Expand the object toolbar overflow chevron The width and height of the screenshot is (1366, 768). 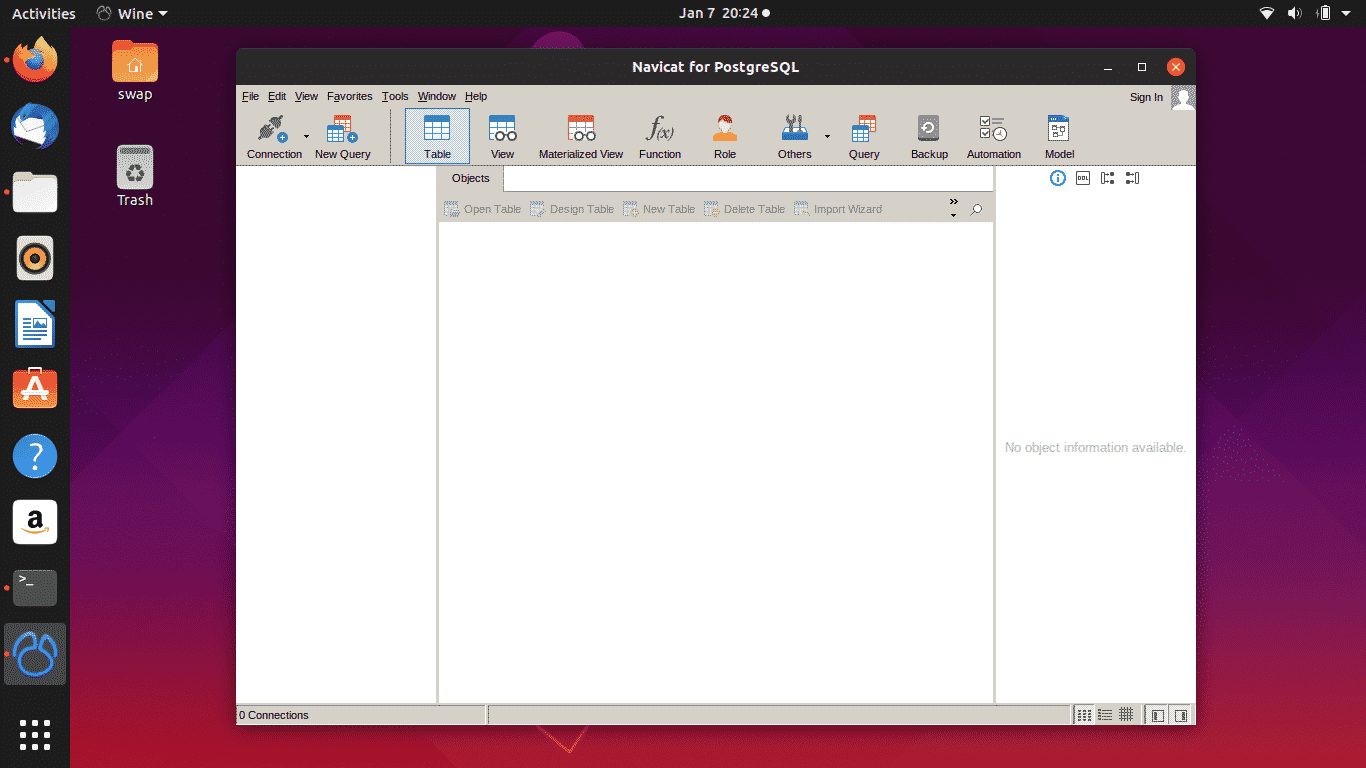tap(953, 208)
